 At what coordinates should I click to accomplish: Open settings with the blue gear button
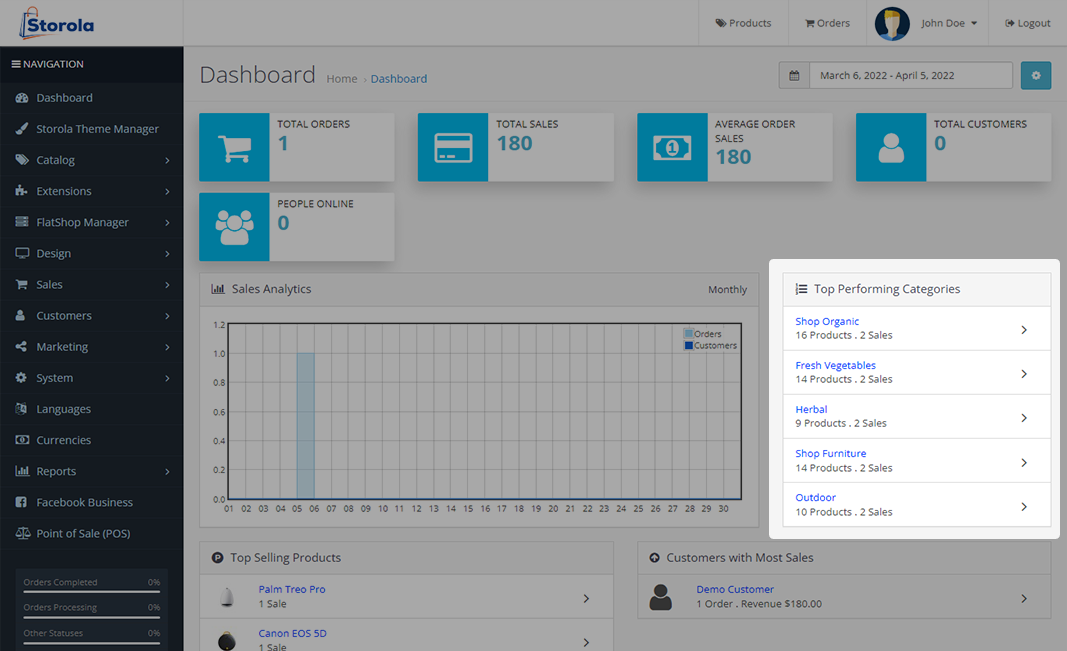tap(1035, 76)
